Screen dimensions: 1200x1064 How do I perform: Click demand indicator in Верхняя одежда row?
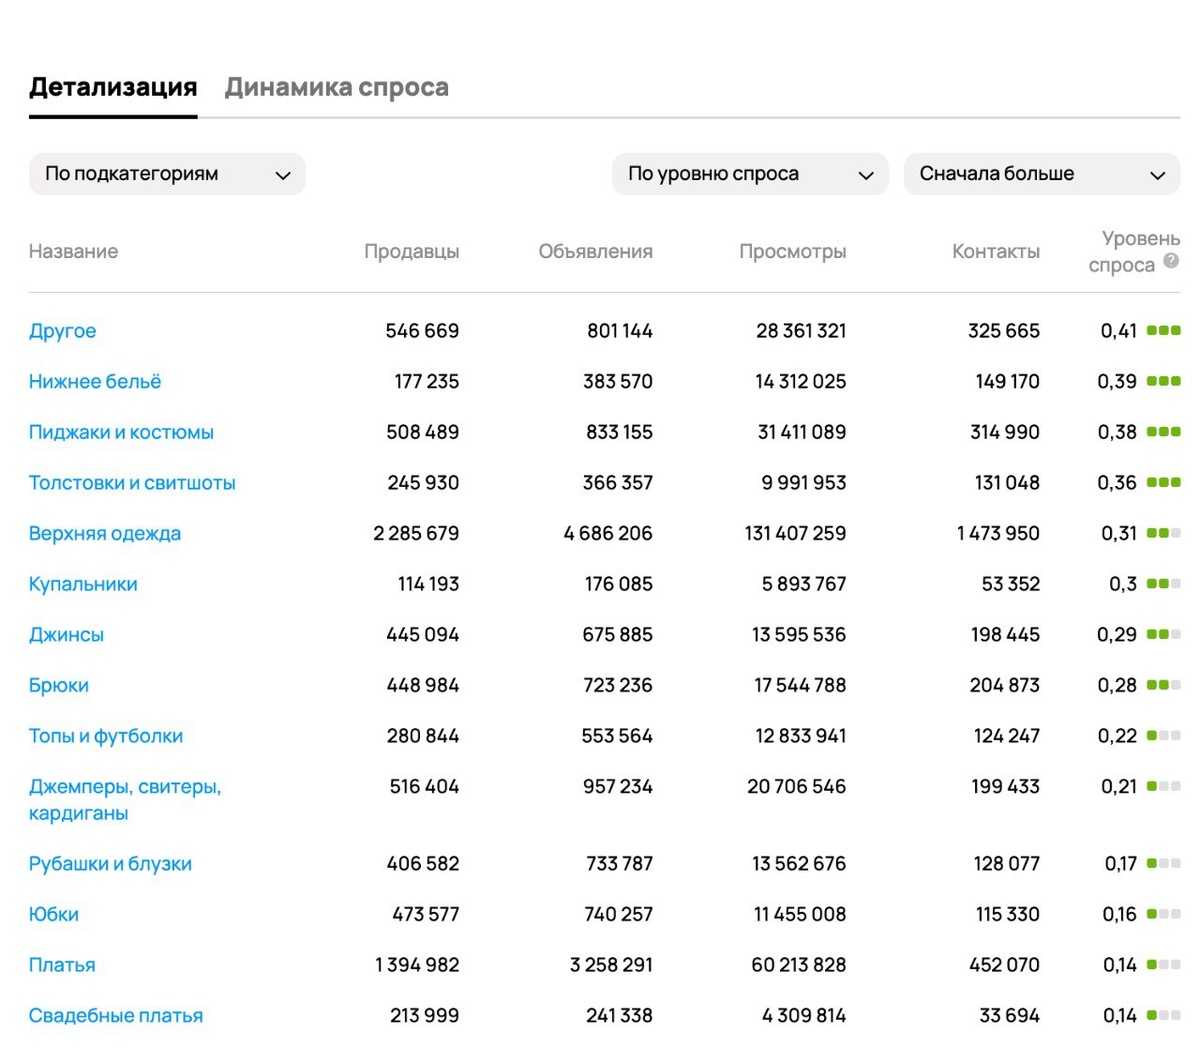click(x=1164, y=533)
